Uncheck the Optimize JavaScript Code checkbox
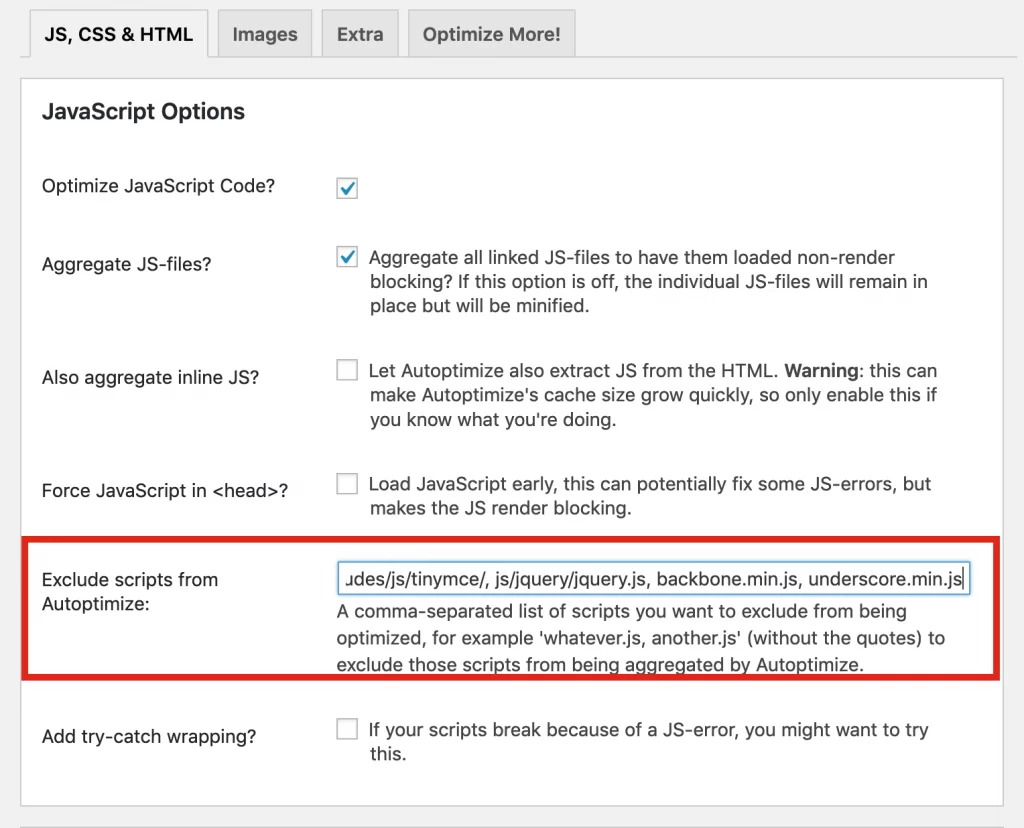Screen dimensions: 1024x828 click(x=347, y=188)
